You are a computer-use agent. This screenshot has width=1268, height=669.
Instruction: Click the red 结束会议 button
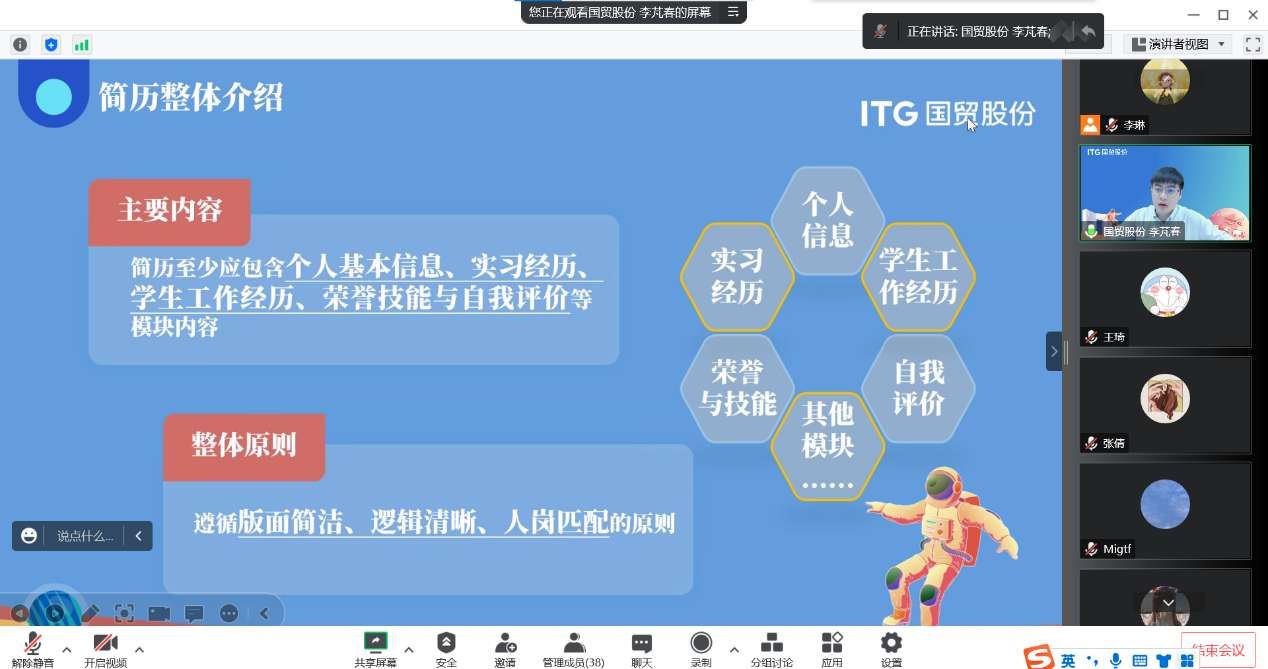pyautogui.click(x=1218, y=650)
